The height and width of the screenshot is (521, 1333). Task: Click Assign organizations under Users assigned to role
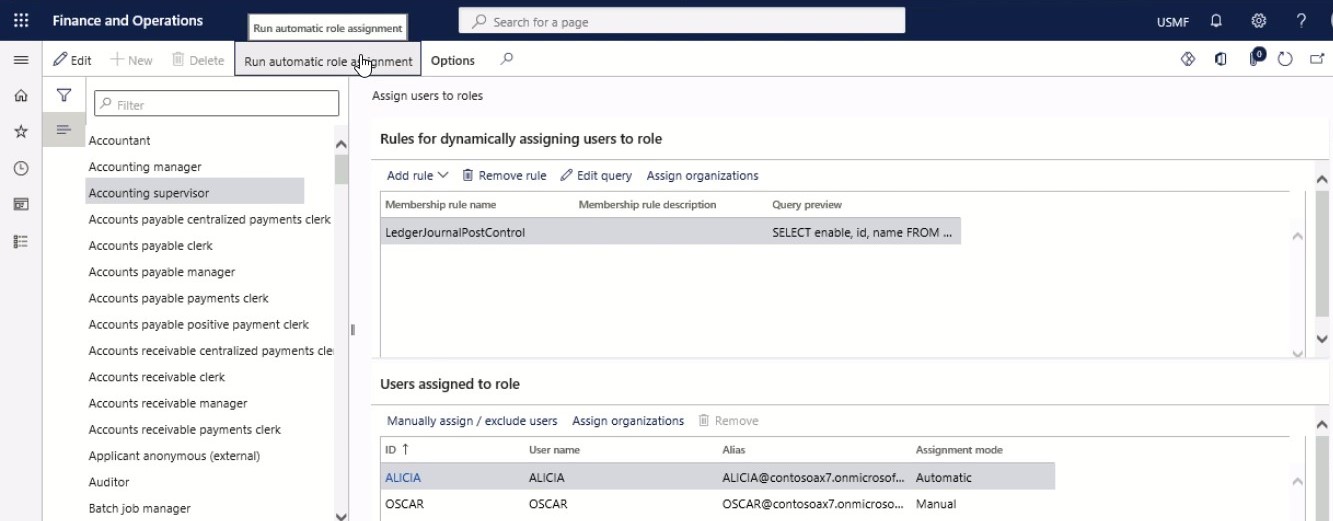coord(628,421)
